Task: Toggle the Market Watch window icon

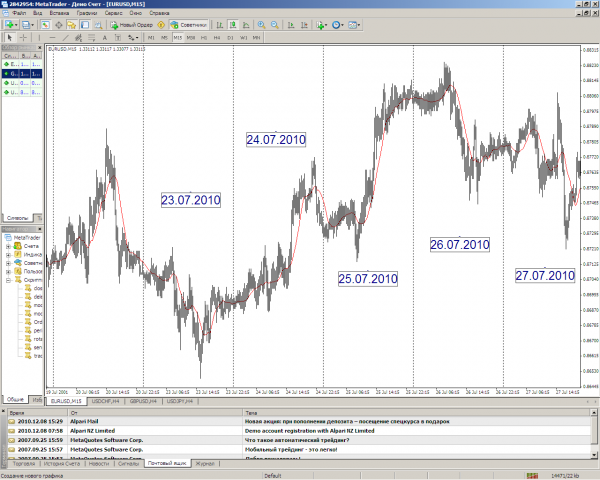Action: [45, 25]
